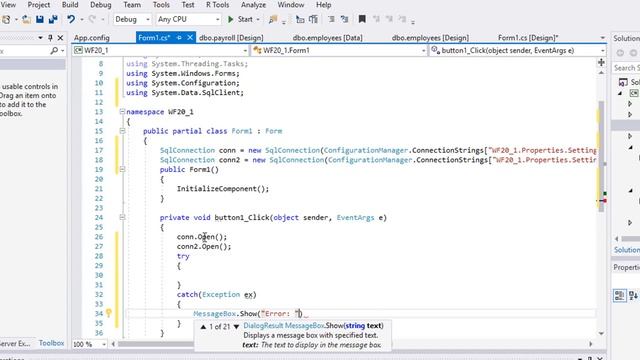Show next MessageBox.Show overload

236,327
